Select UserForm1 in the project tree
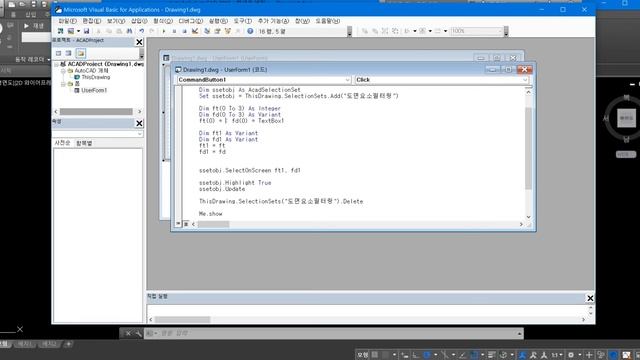 [x=94, y=90]
